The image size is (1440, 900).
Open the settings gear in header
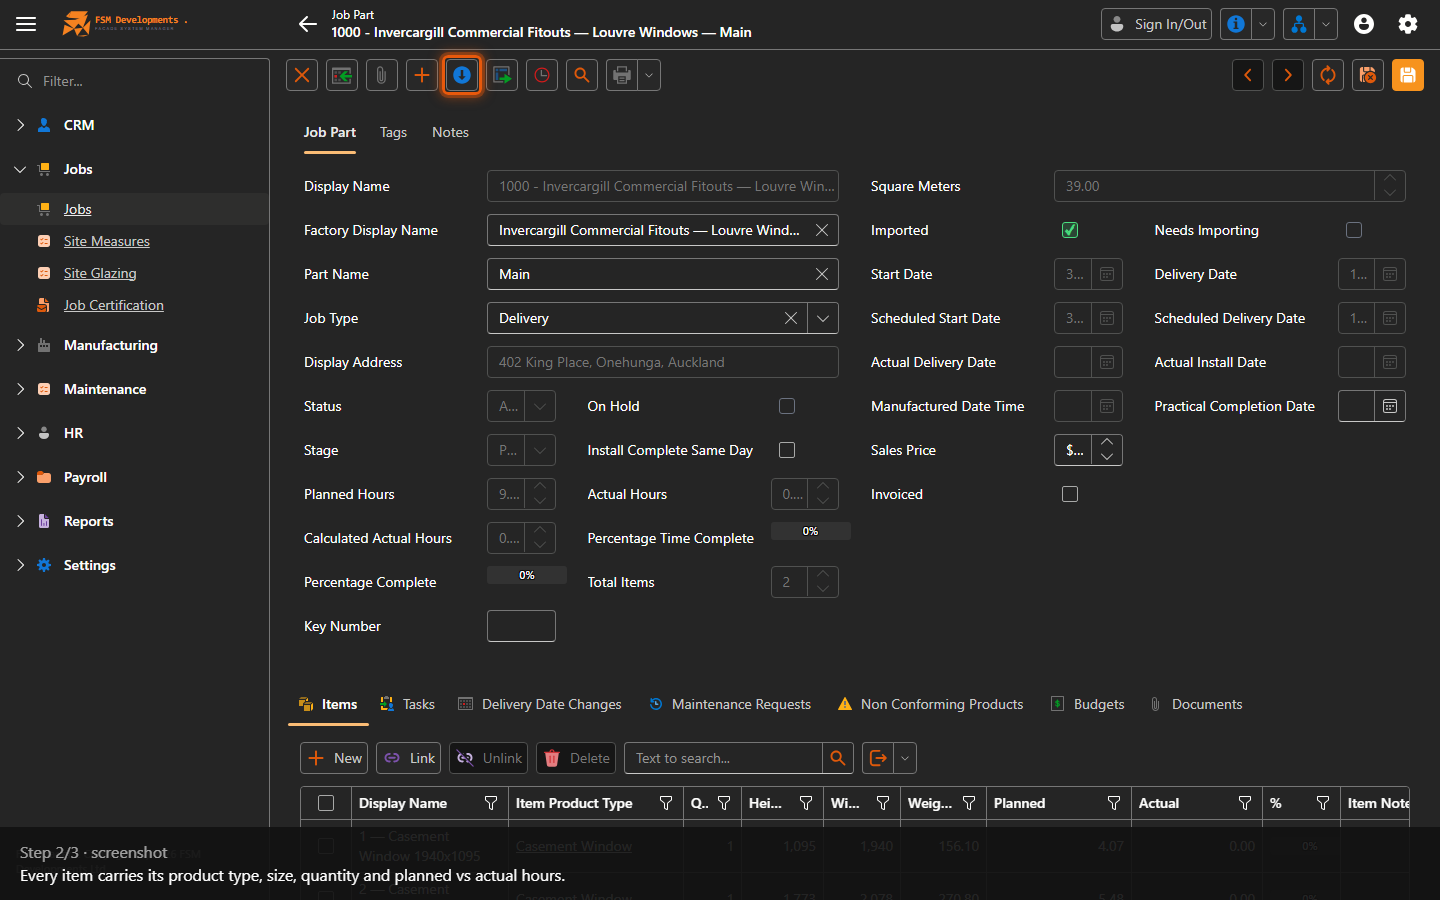click(1408, 24)
